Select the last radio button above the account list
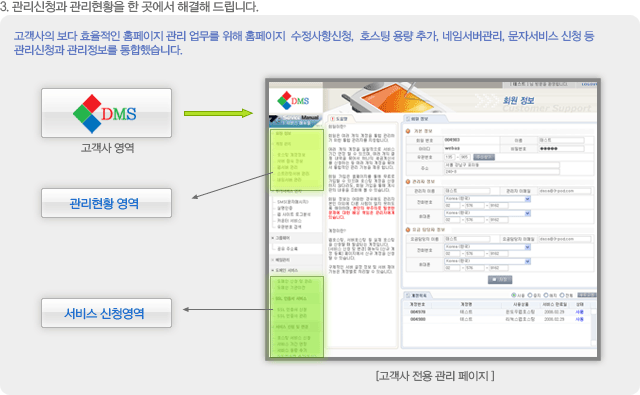The height and width of the screenshot is (395, 640). click(x=562, y=295)
